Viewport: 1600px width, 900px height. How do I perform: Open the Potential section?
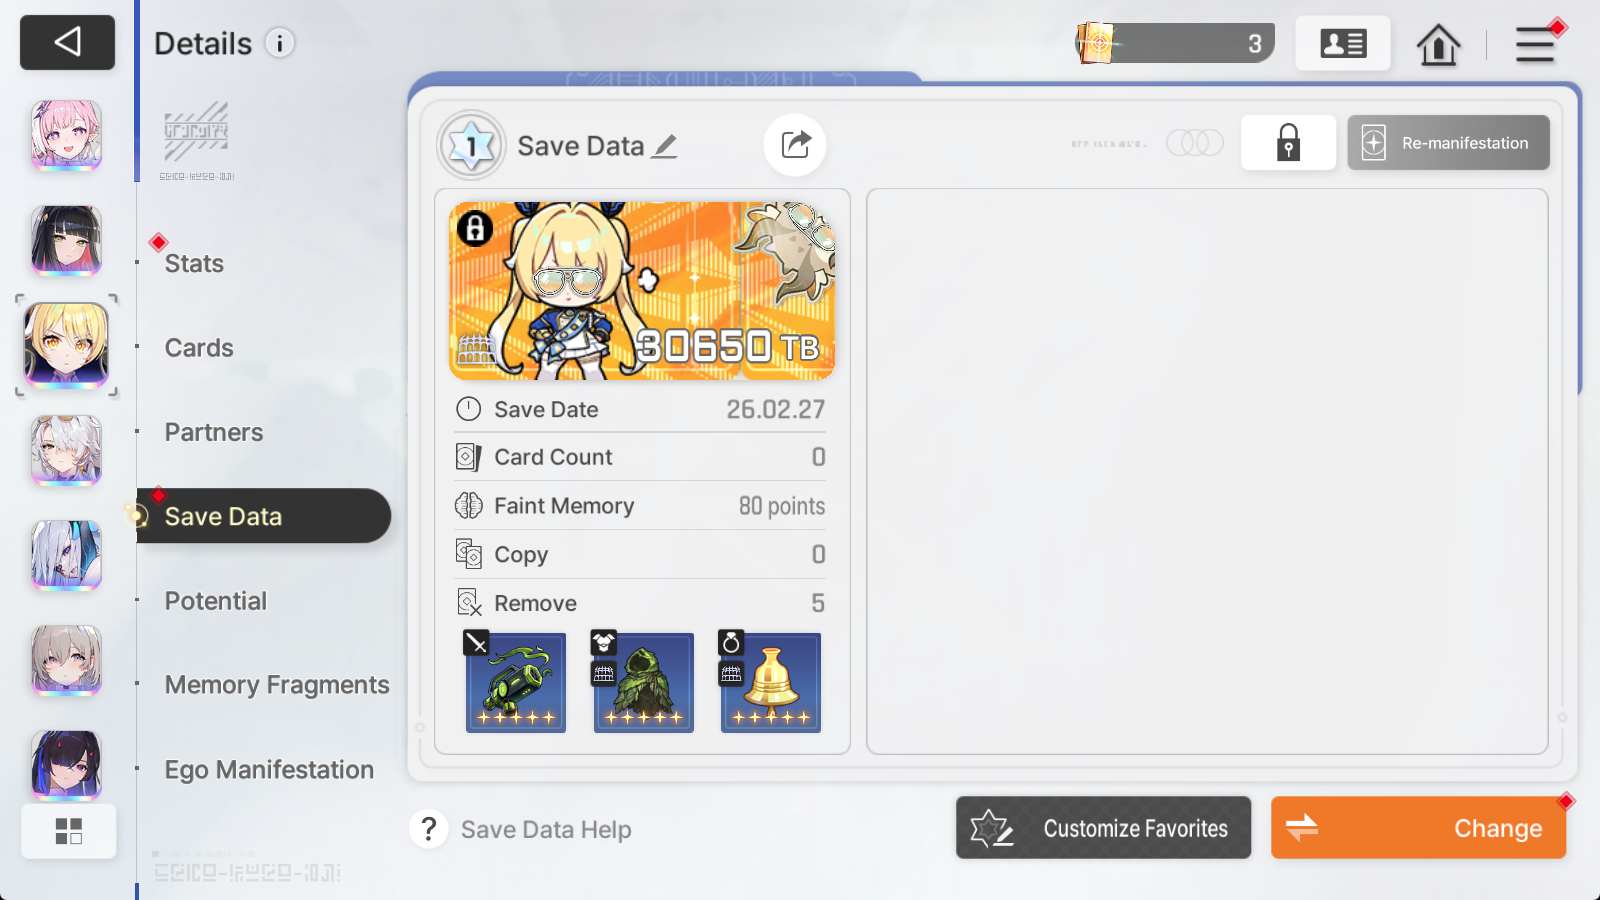click(216, 601)
